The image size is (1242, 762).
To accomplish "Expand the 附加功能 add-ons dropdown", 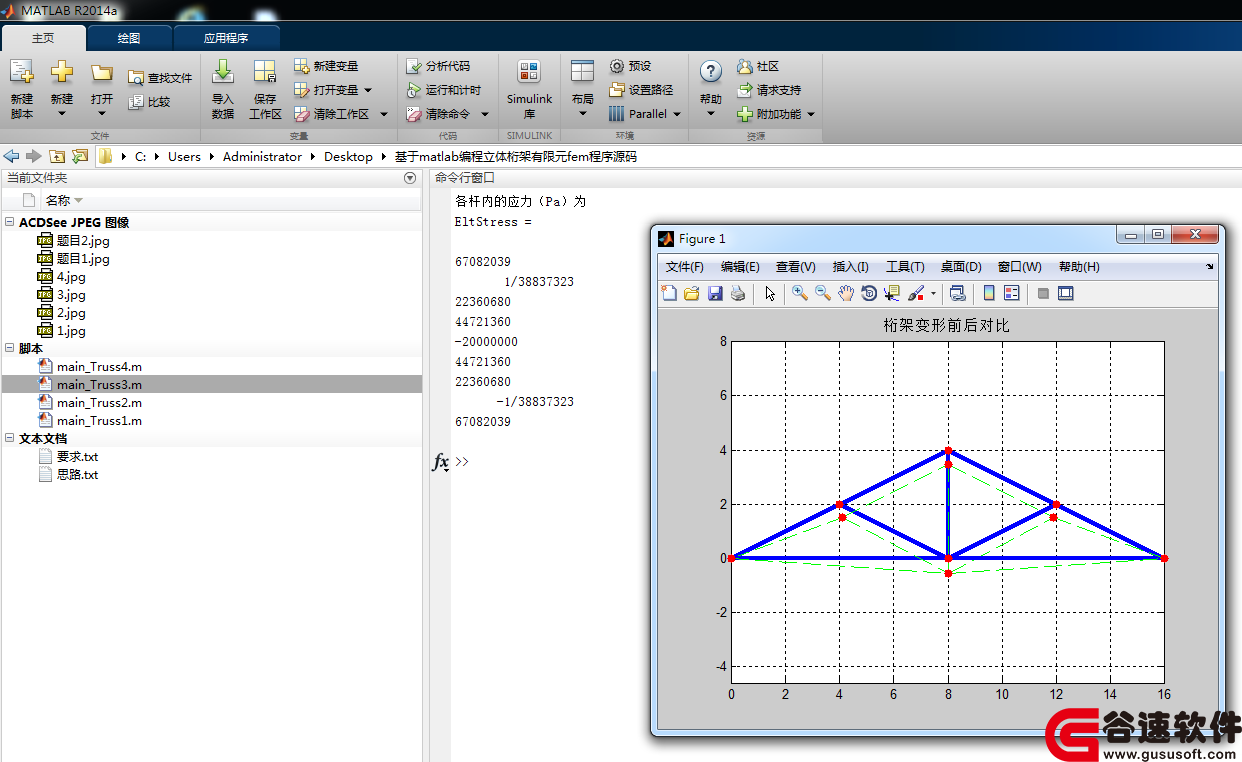I will tap(811, 114).
